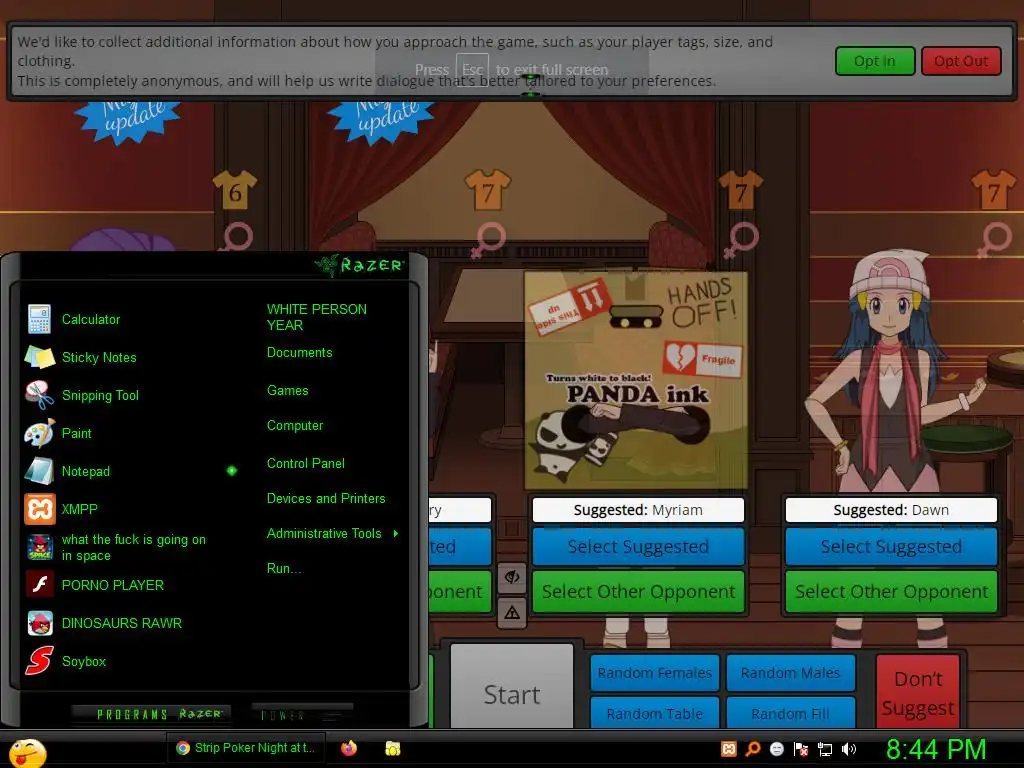Click the 8:44 PM taskbar clock
The width and height of the screenshot is (1024, 768).
(x=936, y=750)
